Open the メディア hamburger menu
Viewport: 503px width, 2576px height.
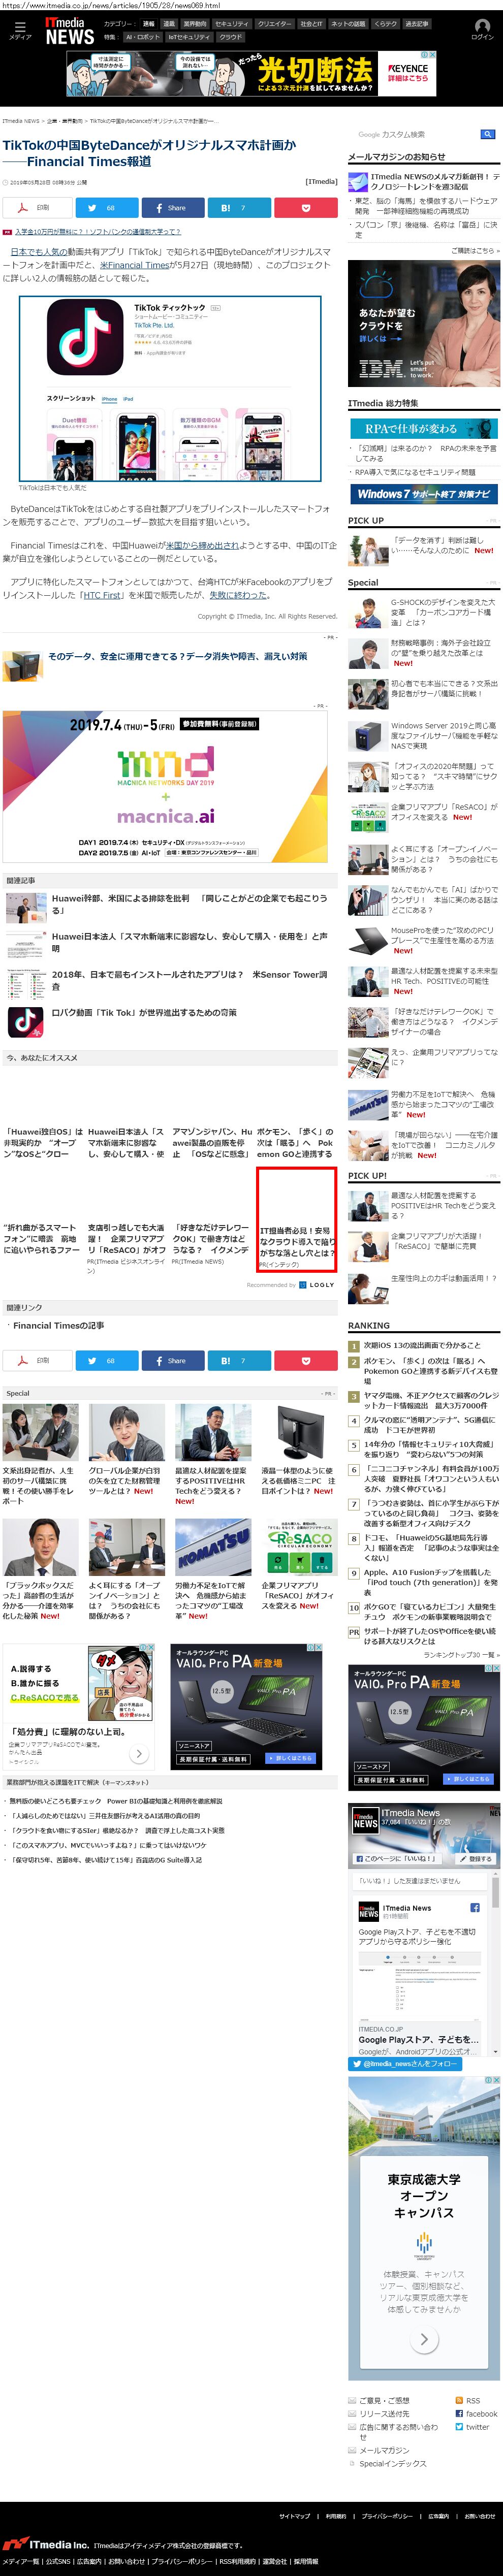coord(19,30)
